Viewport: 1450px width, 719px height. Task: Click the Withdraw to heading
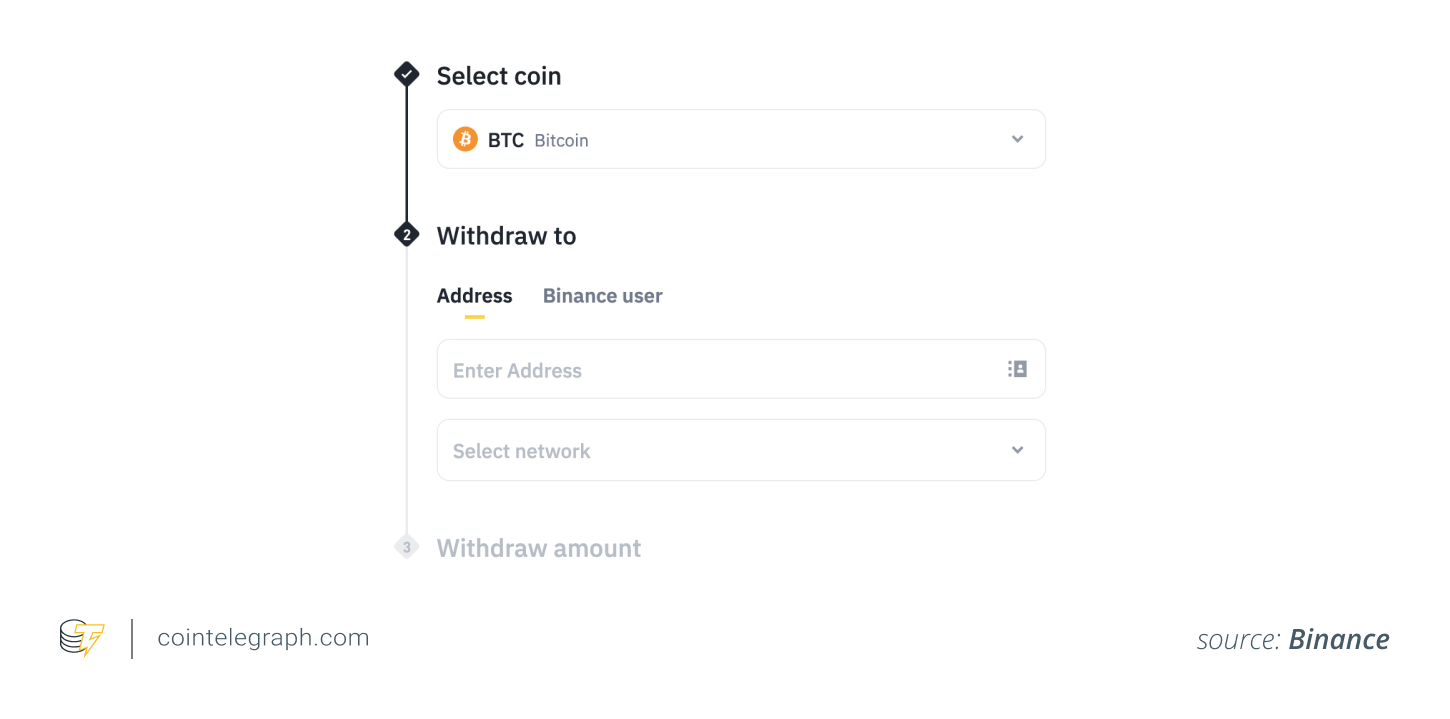506,235
